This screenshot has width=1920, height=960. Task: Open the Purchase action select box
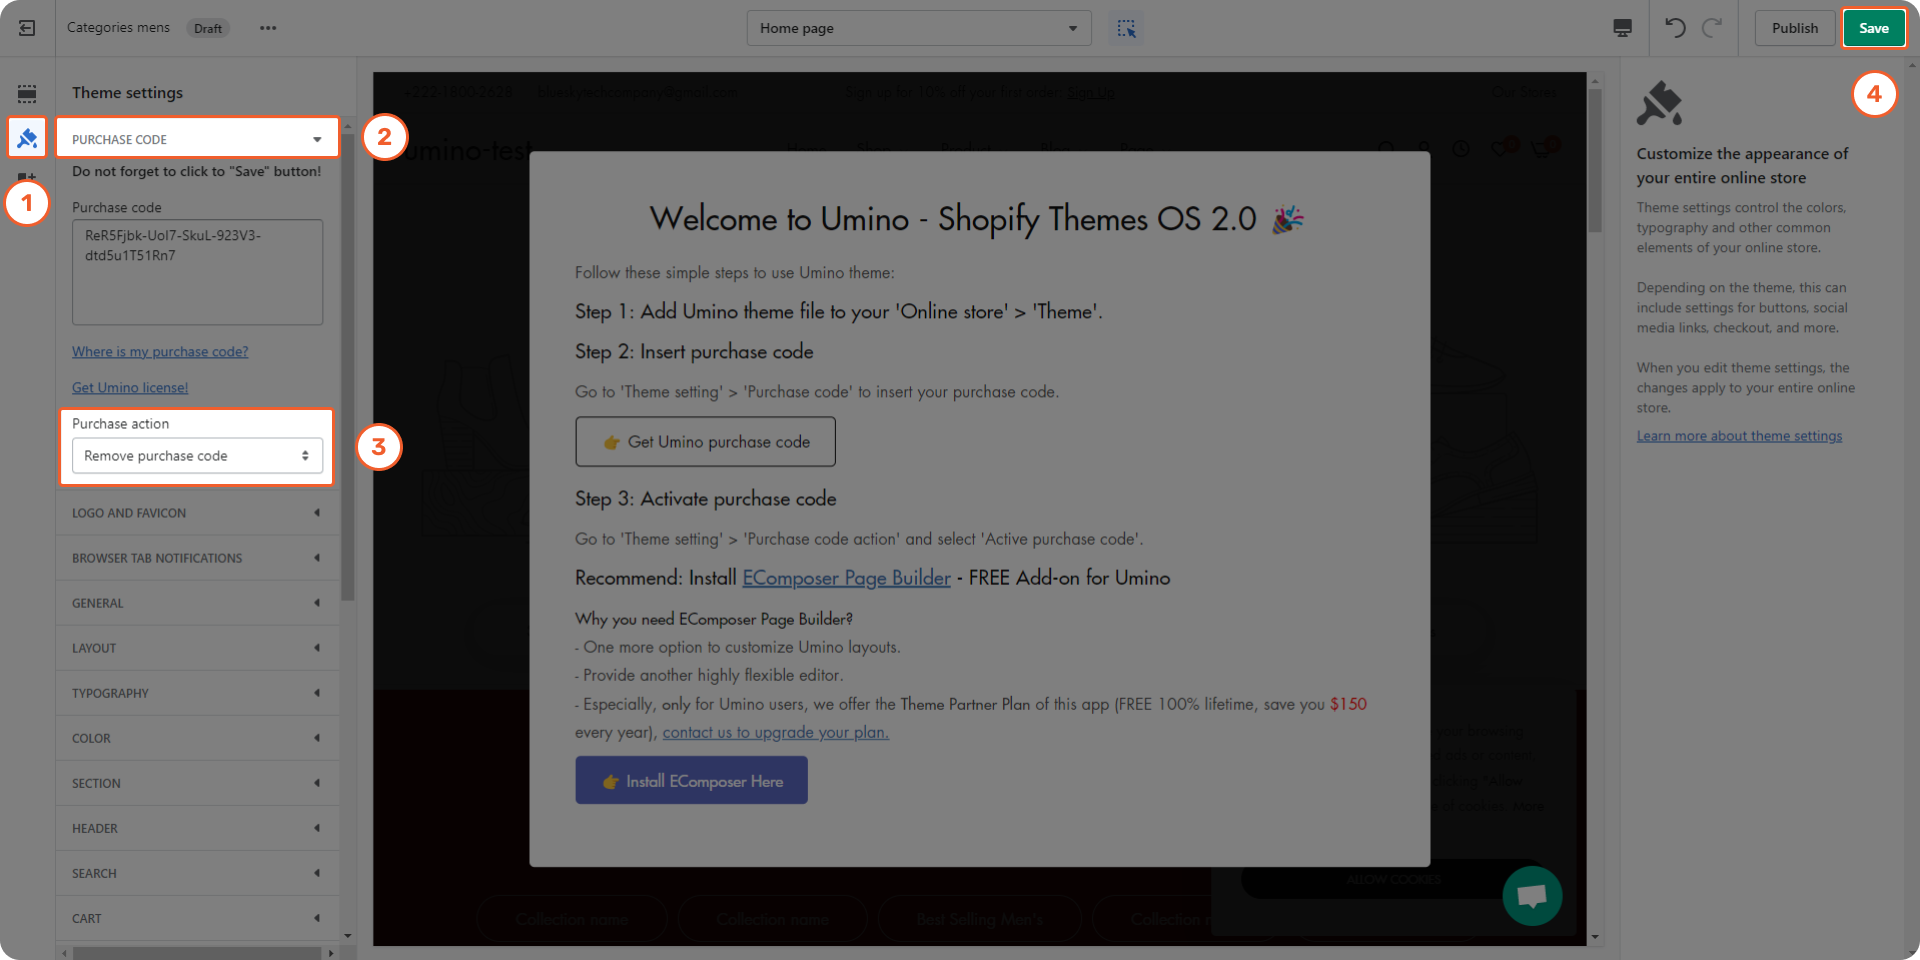click(197, 456)
